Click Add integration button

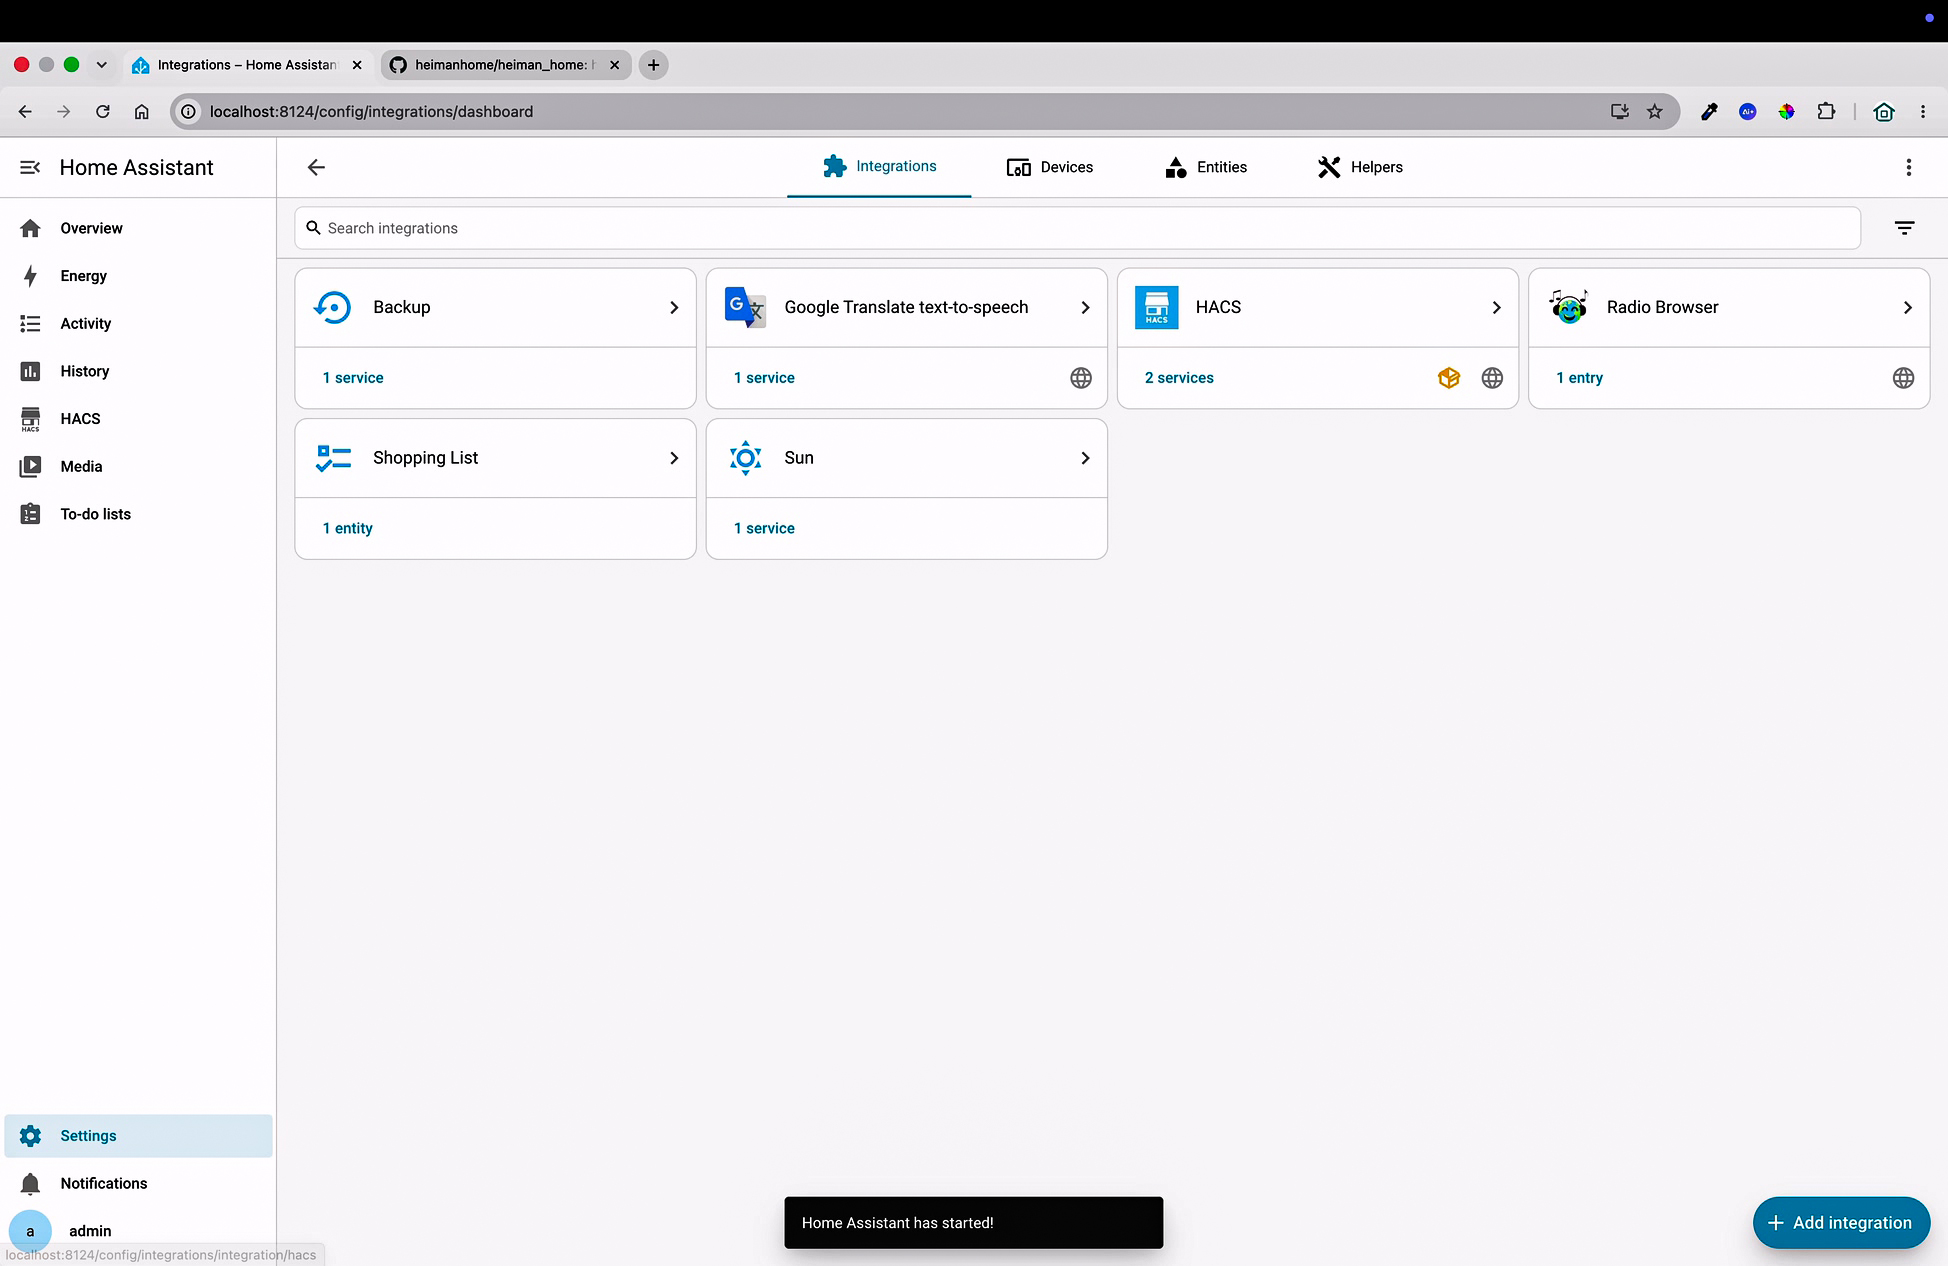(x=1841, y=1223)
